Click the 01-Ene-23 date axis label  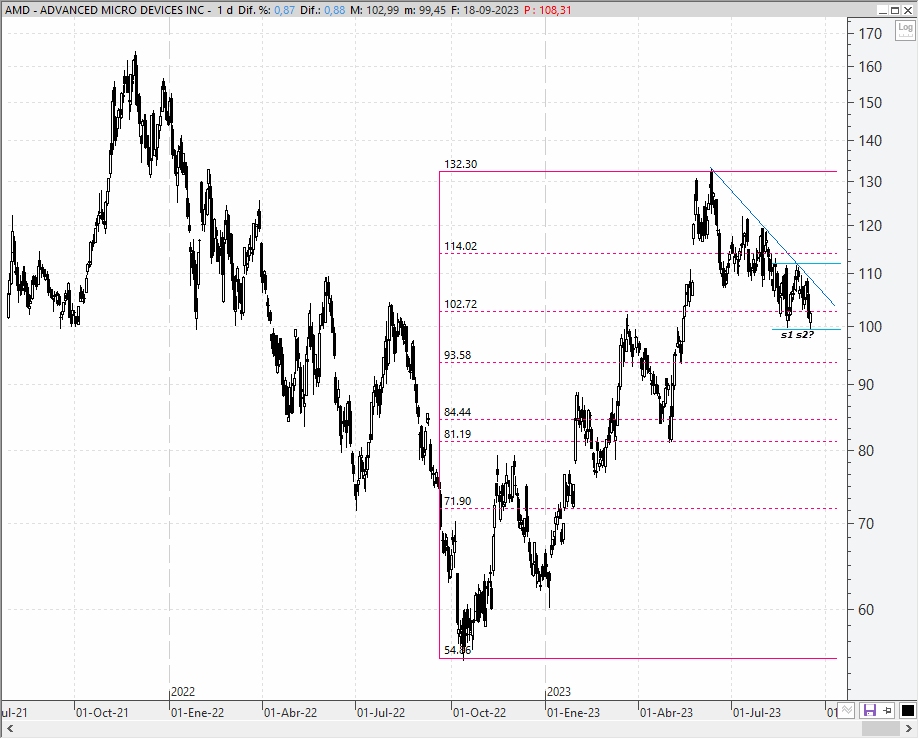573,713
